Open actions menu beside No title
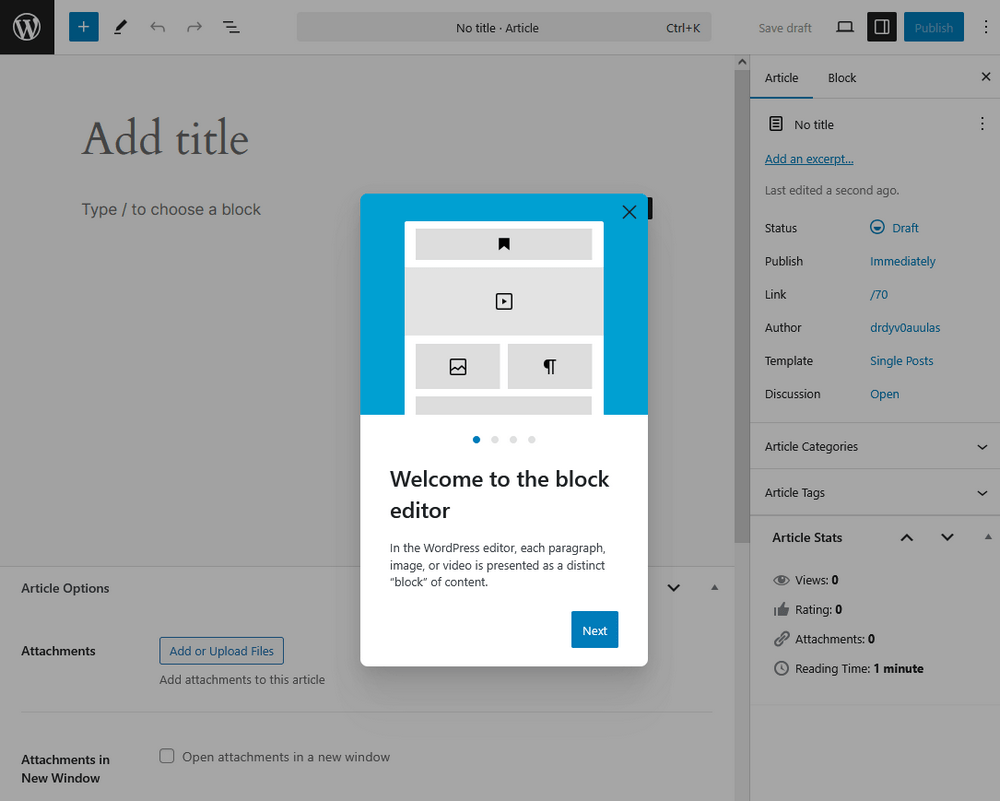This screenshot has height=801, width=1000. (x=982, y=124)
